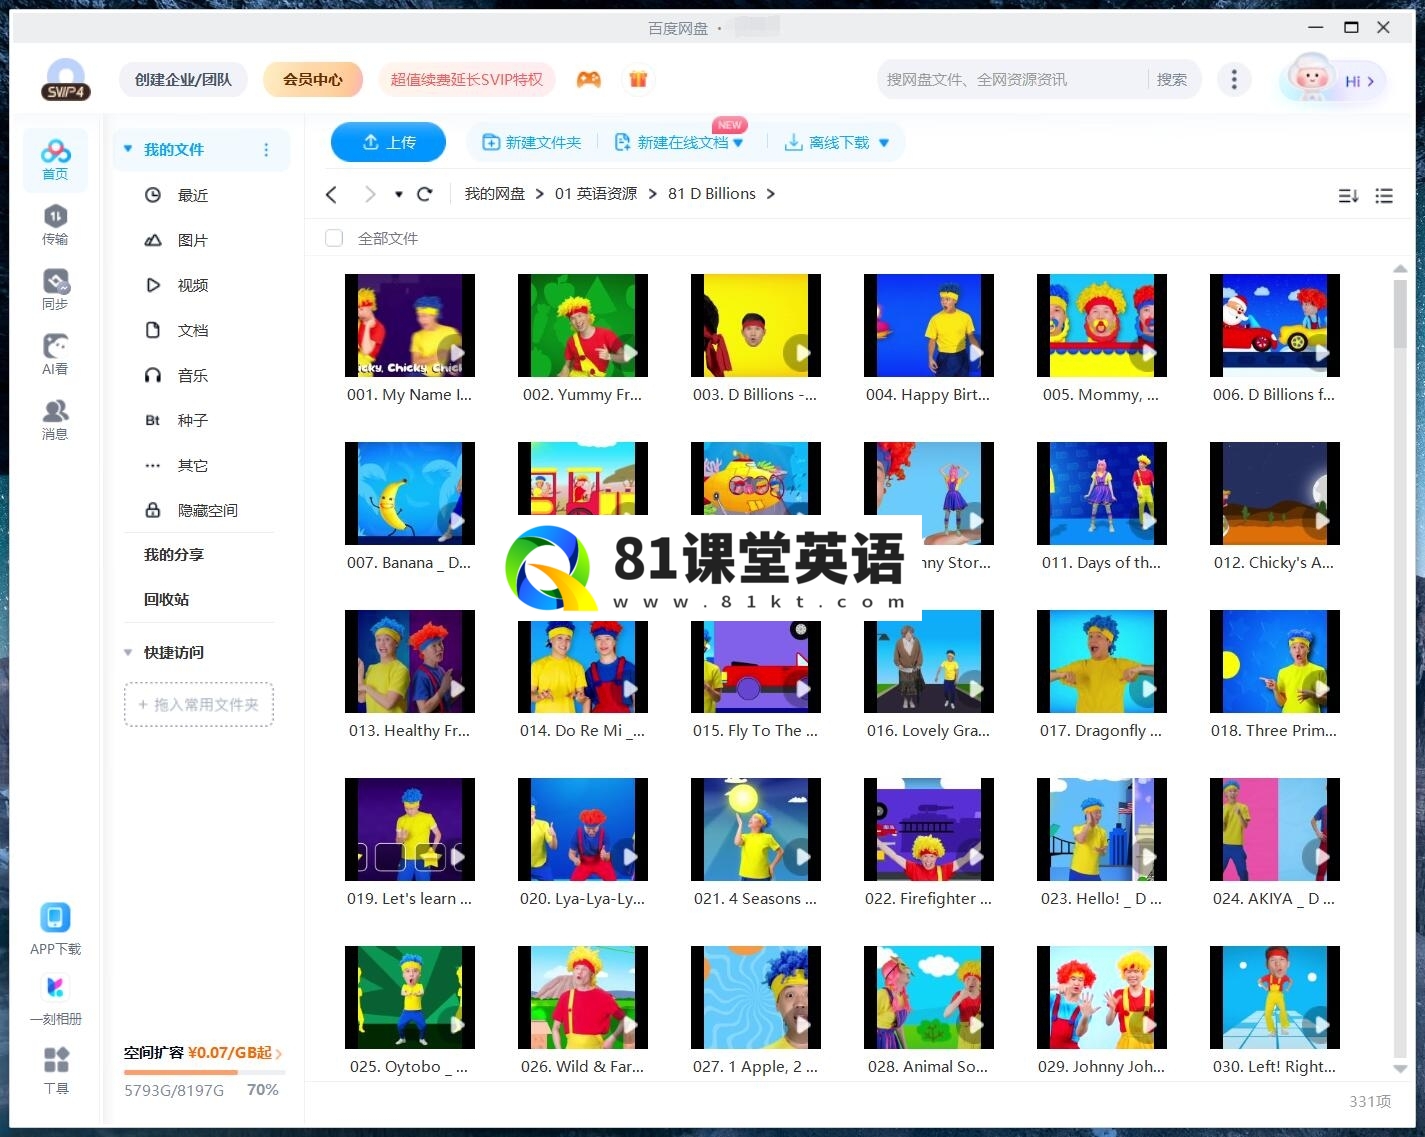Go to 01 英语资源 breadcrumb
The image size is (1425, 1137).
tap(596, 194)
